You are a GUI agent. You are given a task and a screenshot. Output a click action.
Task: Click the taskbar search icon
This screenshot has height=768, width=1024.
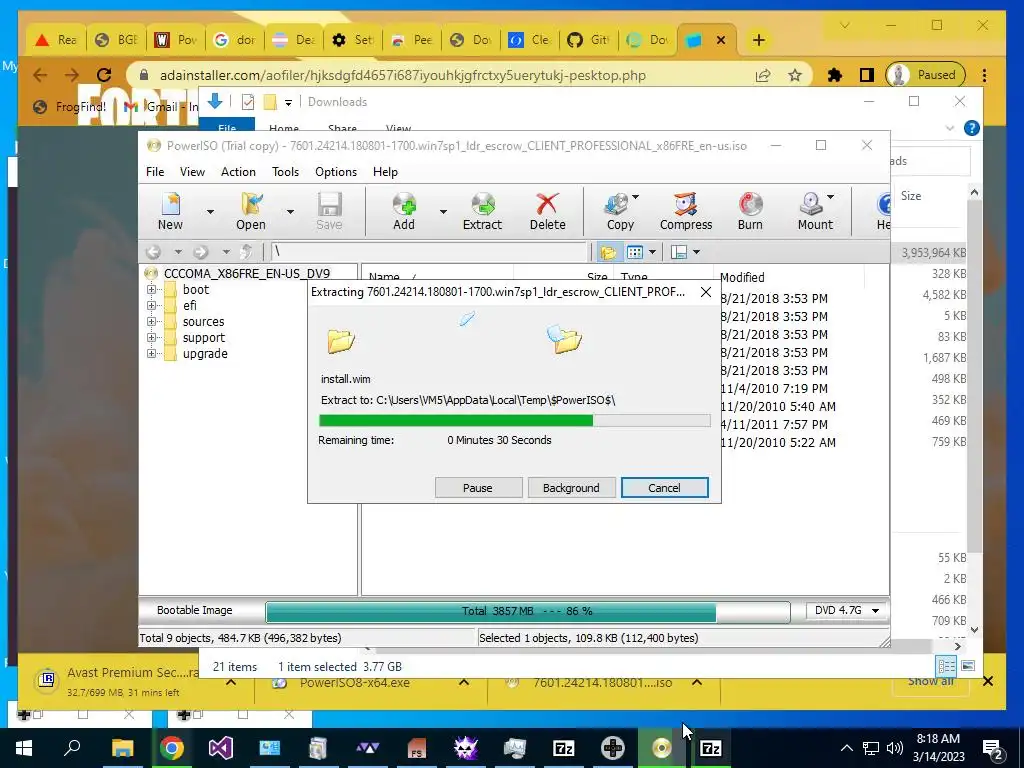(x=72, y=748)
